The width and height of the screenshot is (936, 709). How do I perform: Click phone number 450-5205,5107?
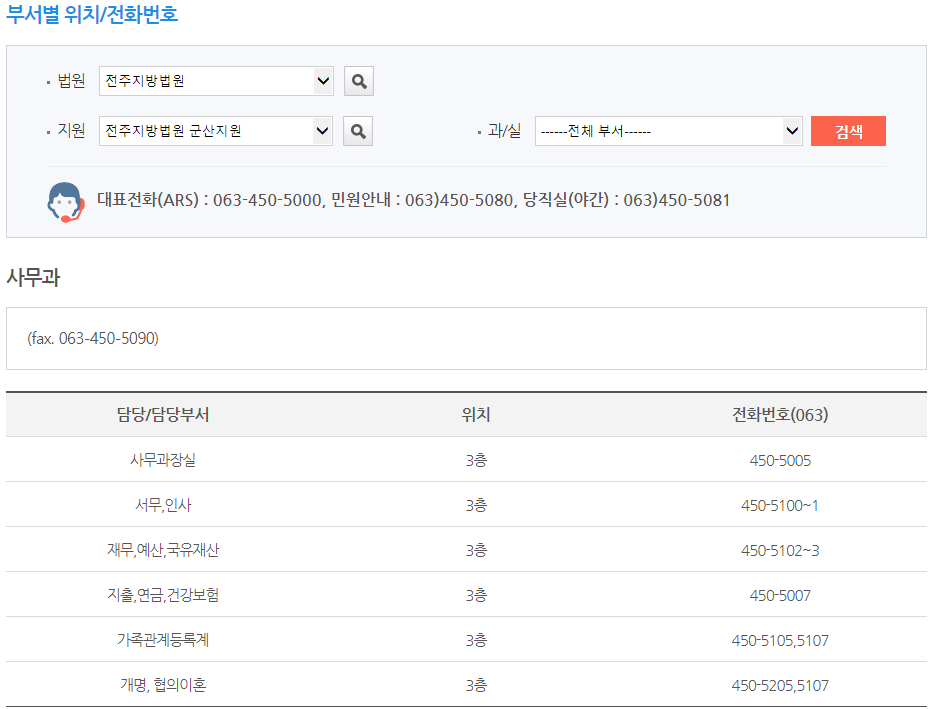click(780, 685)
